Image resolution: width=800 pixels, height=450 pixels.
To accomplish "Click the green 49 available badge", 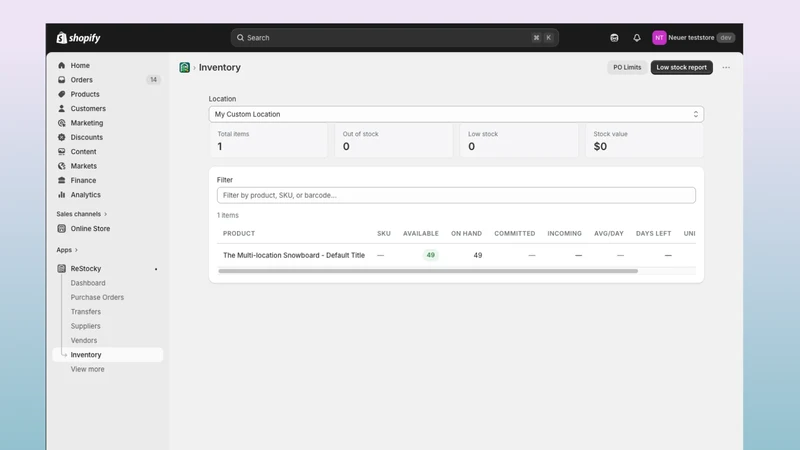I will coord(431,255).
